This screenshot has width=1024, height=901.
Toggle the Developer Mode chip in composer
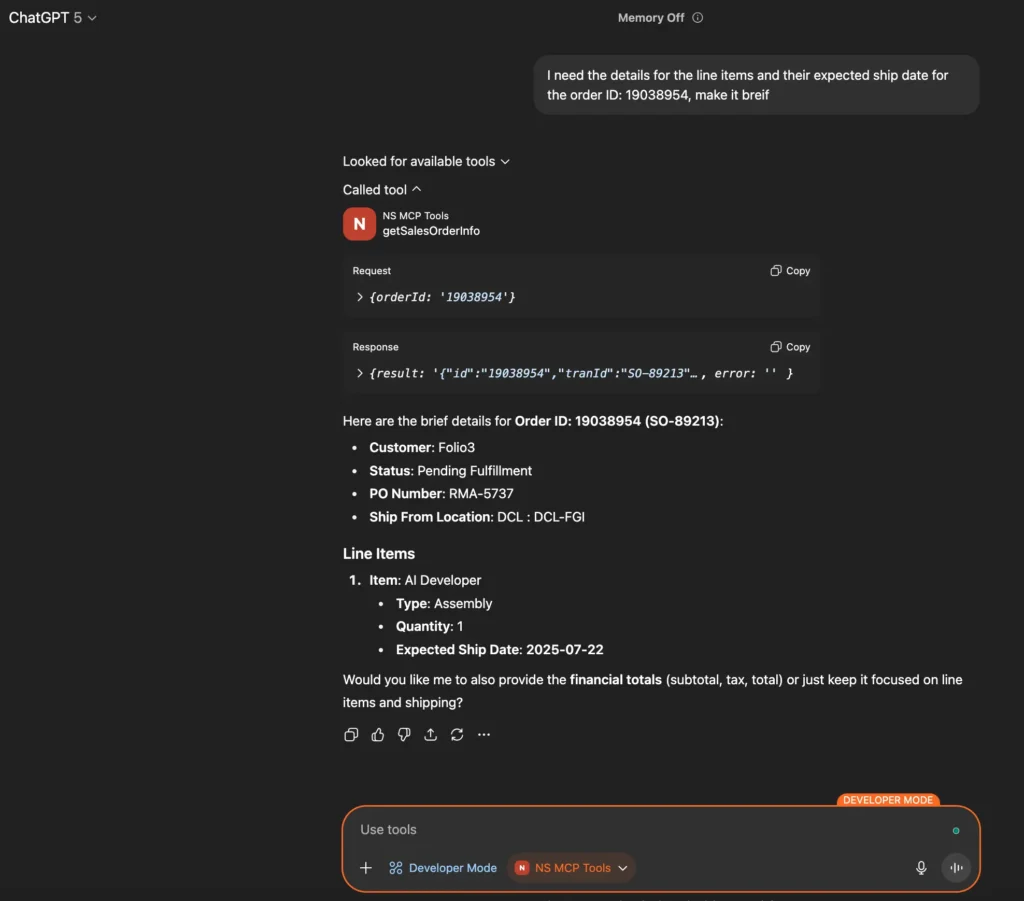[443, 868]
